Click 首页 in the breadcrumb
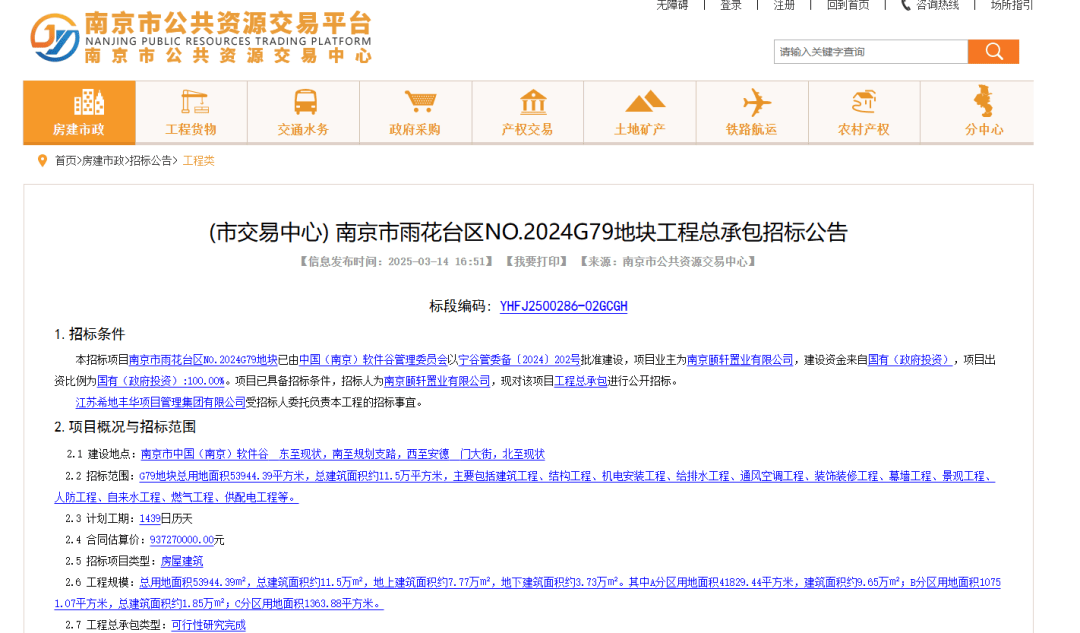The height and width of the screenshot is (633, 1080). pos(65,160)
